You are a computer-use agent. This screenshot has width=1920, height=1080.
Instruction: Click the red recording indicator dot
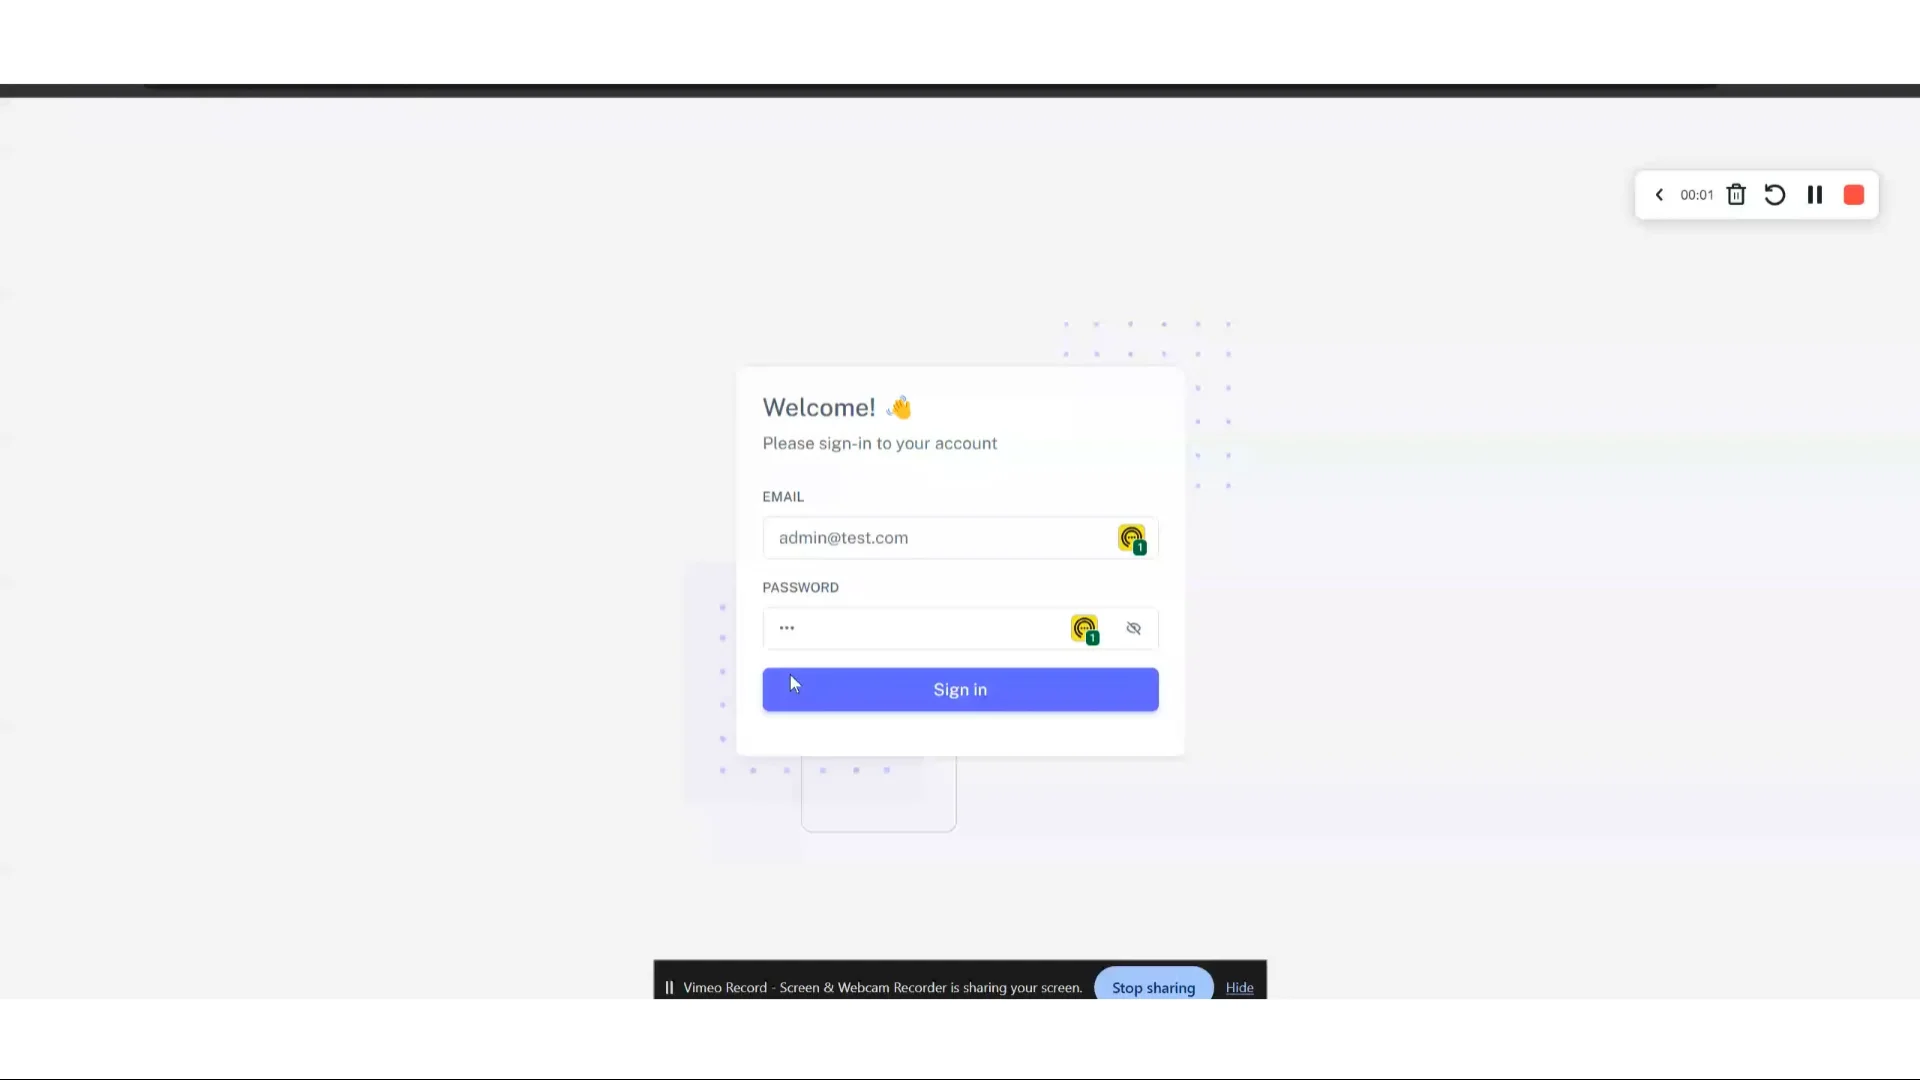1853,195
